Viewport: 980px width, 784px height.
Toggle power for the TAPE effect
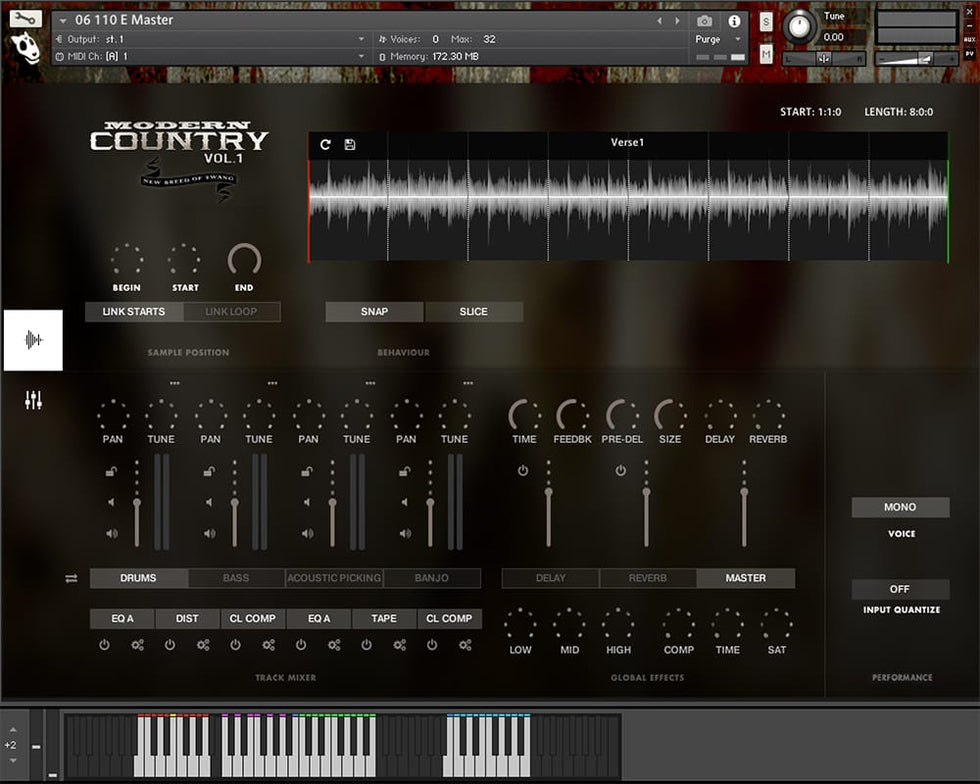click(367, 645)
